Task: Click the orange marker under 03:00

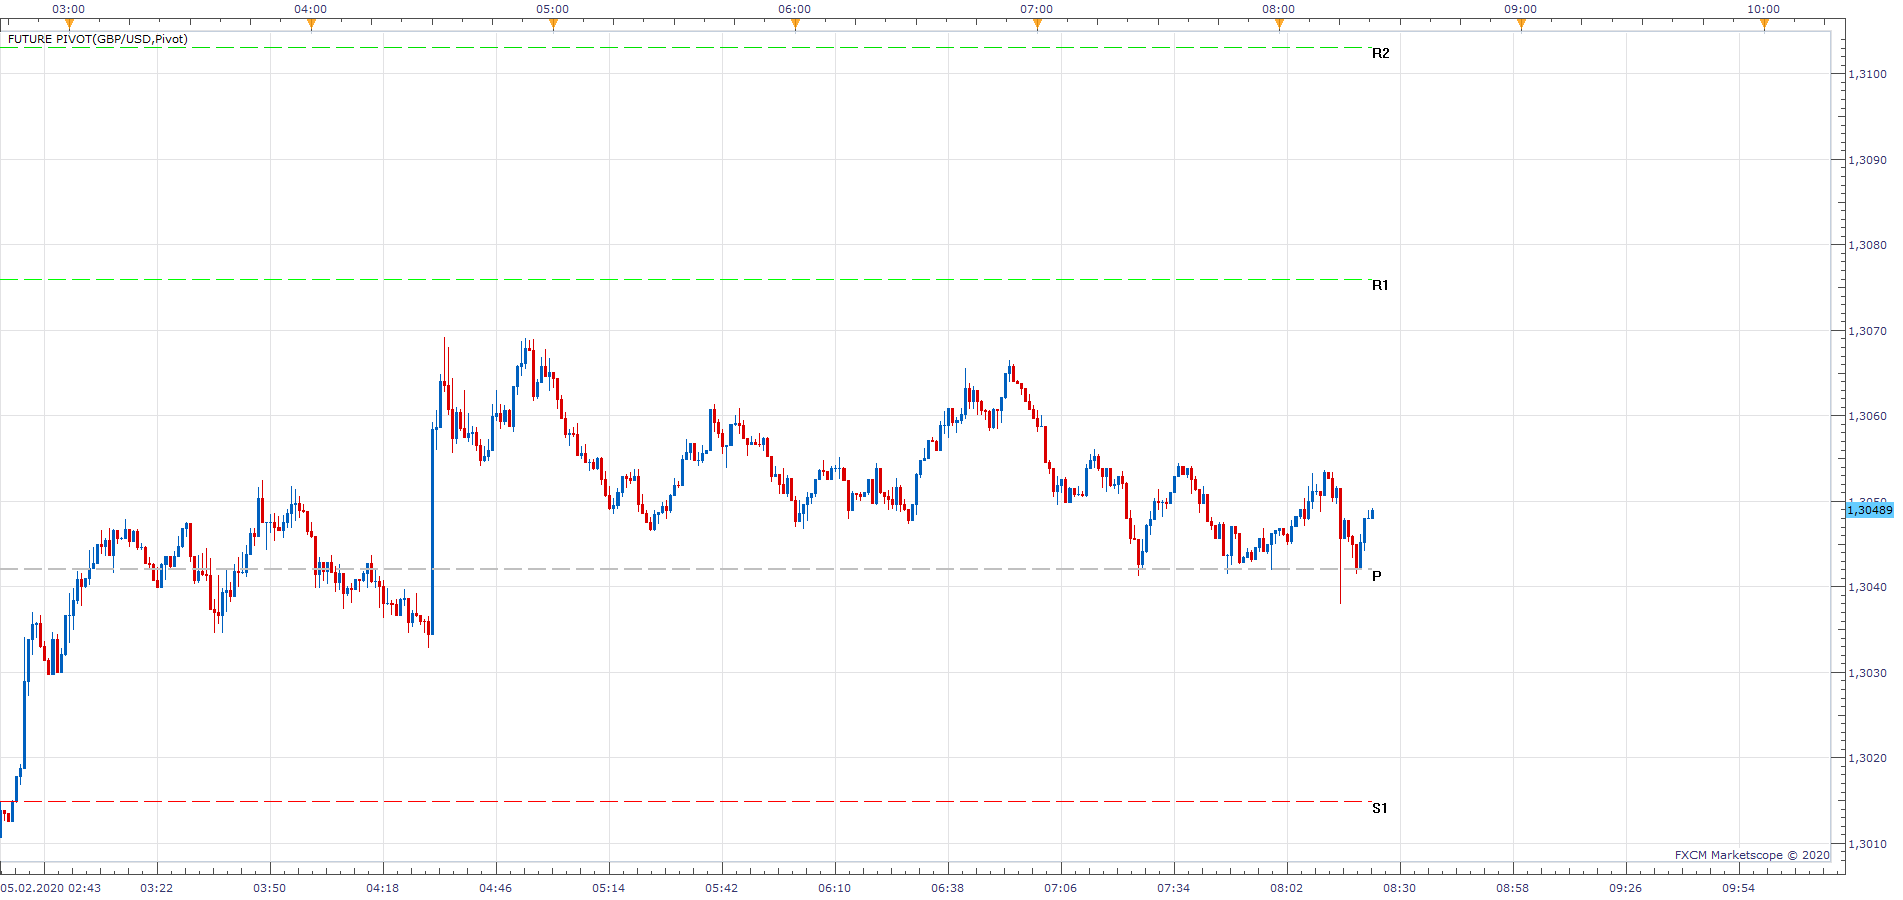Action: 69,25
